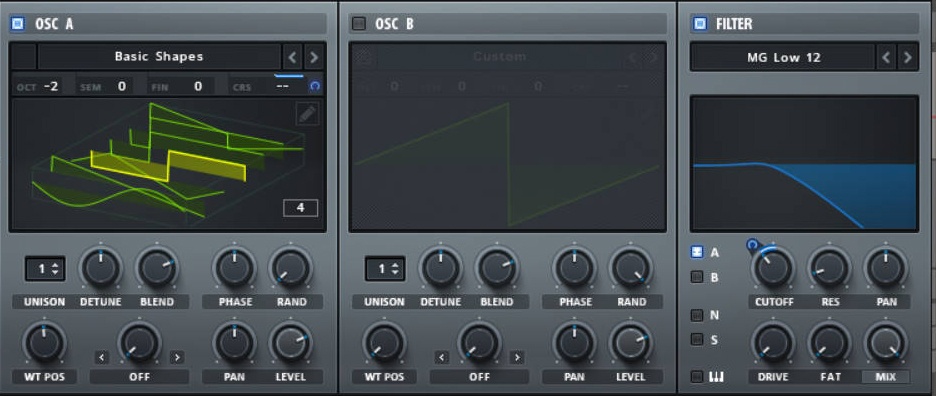Click the OSC A FIN value field
The width and height of the screenshot is (936, 396).
pos(198,86)
